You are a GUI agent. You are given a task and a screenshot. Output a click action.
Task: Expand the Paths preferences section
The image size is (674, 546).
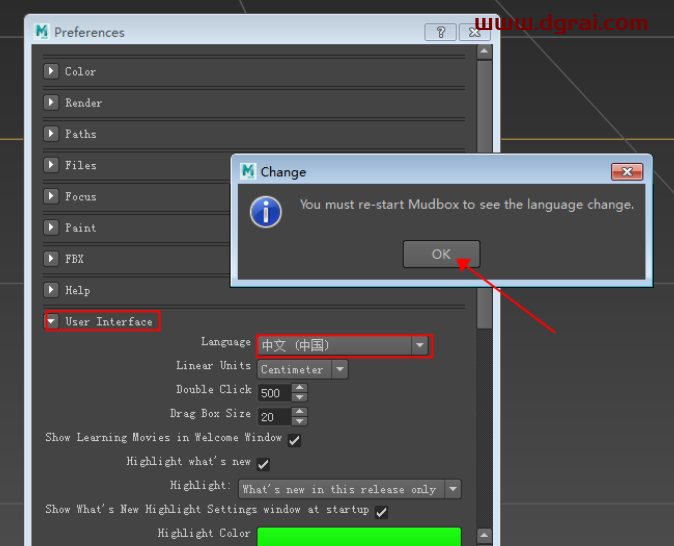pyautogui.click(x=52, y=134)
